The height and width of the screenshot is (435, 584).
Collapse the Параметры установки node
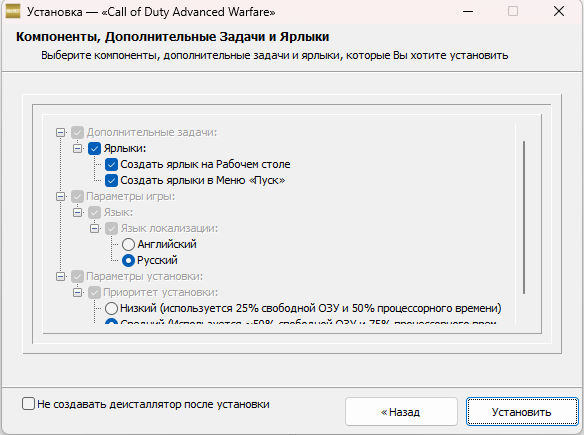60,277
